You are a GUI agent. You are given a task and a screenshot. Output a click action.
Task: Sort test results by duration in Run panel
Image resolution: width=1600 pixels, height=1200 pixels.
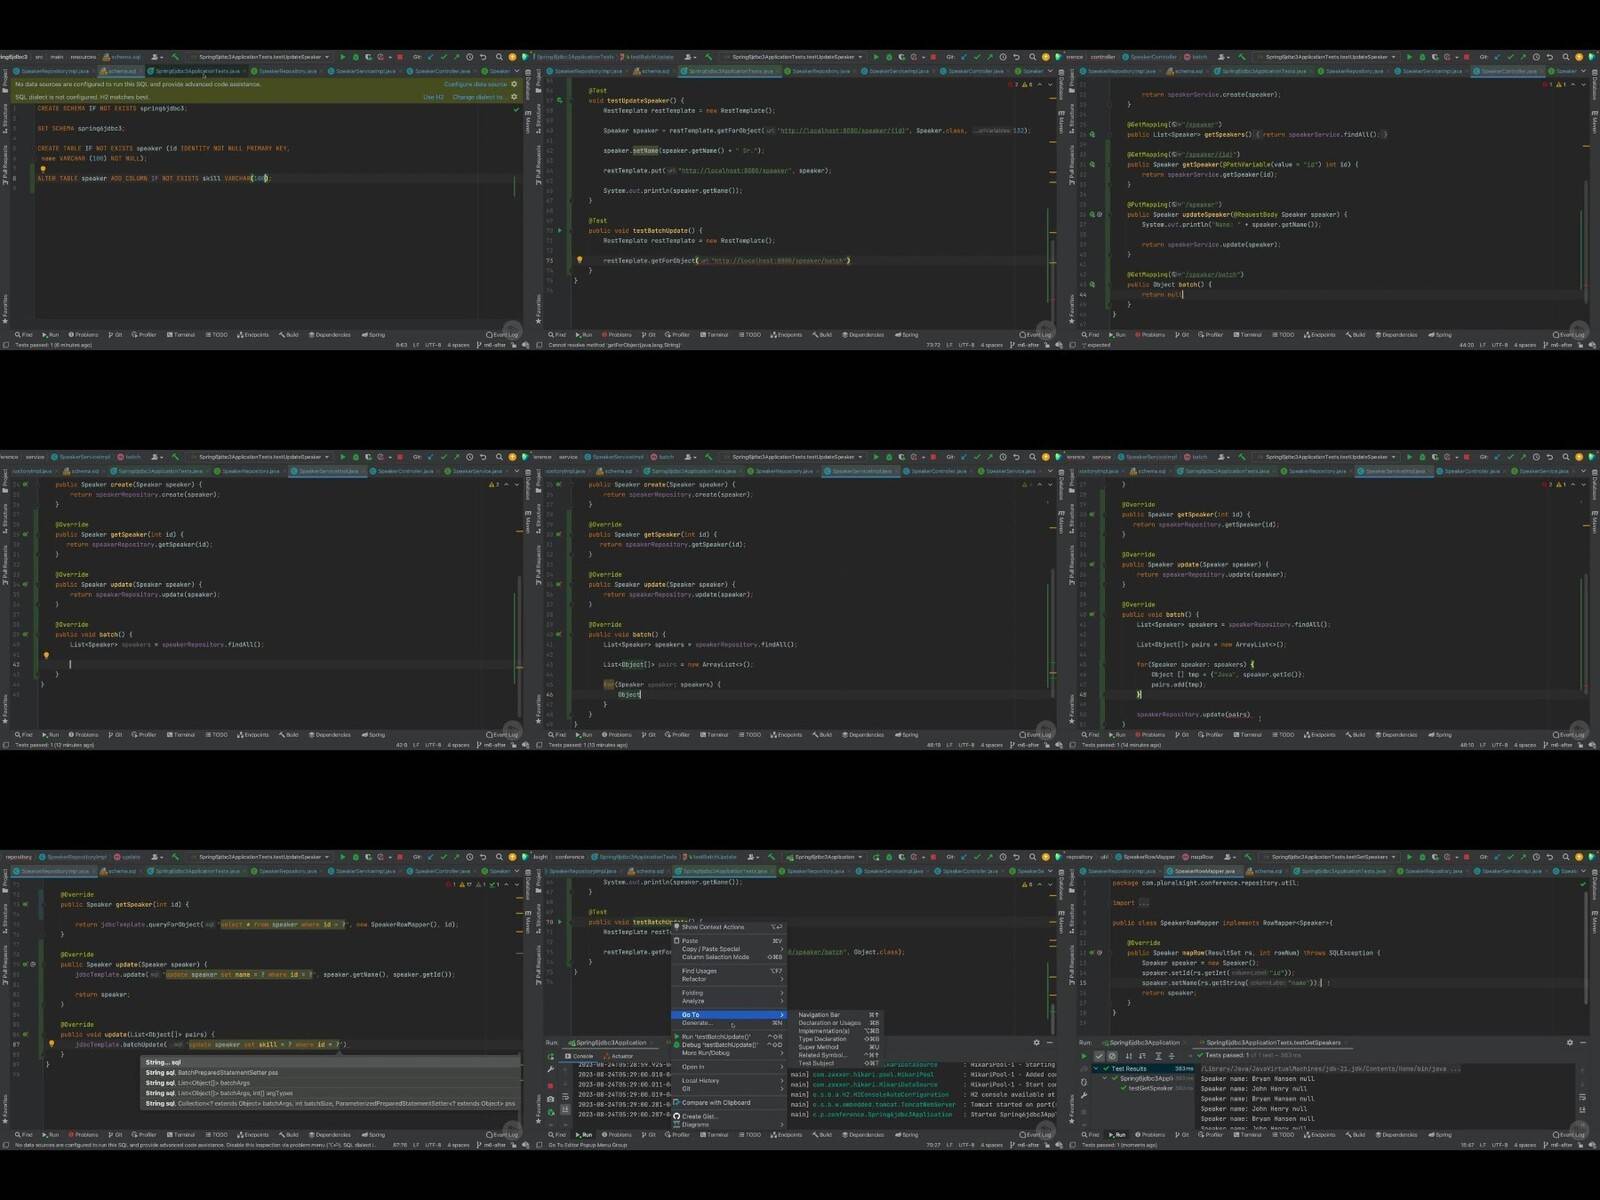[x=1142, y=1056]
